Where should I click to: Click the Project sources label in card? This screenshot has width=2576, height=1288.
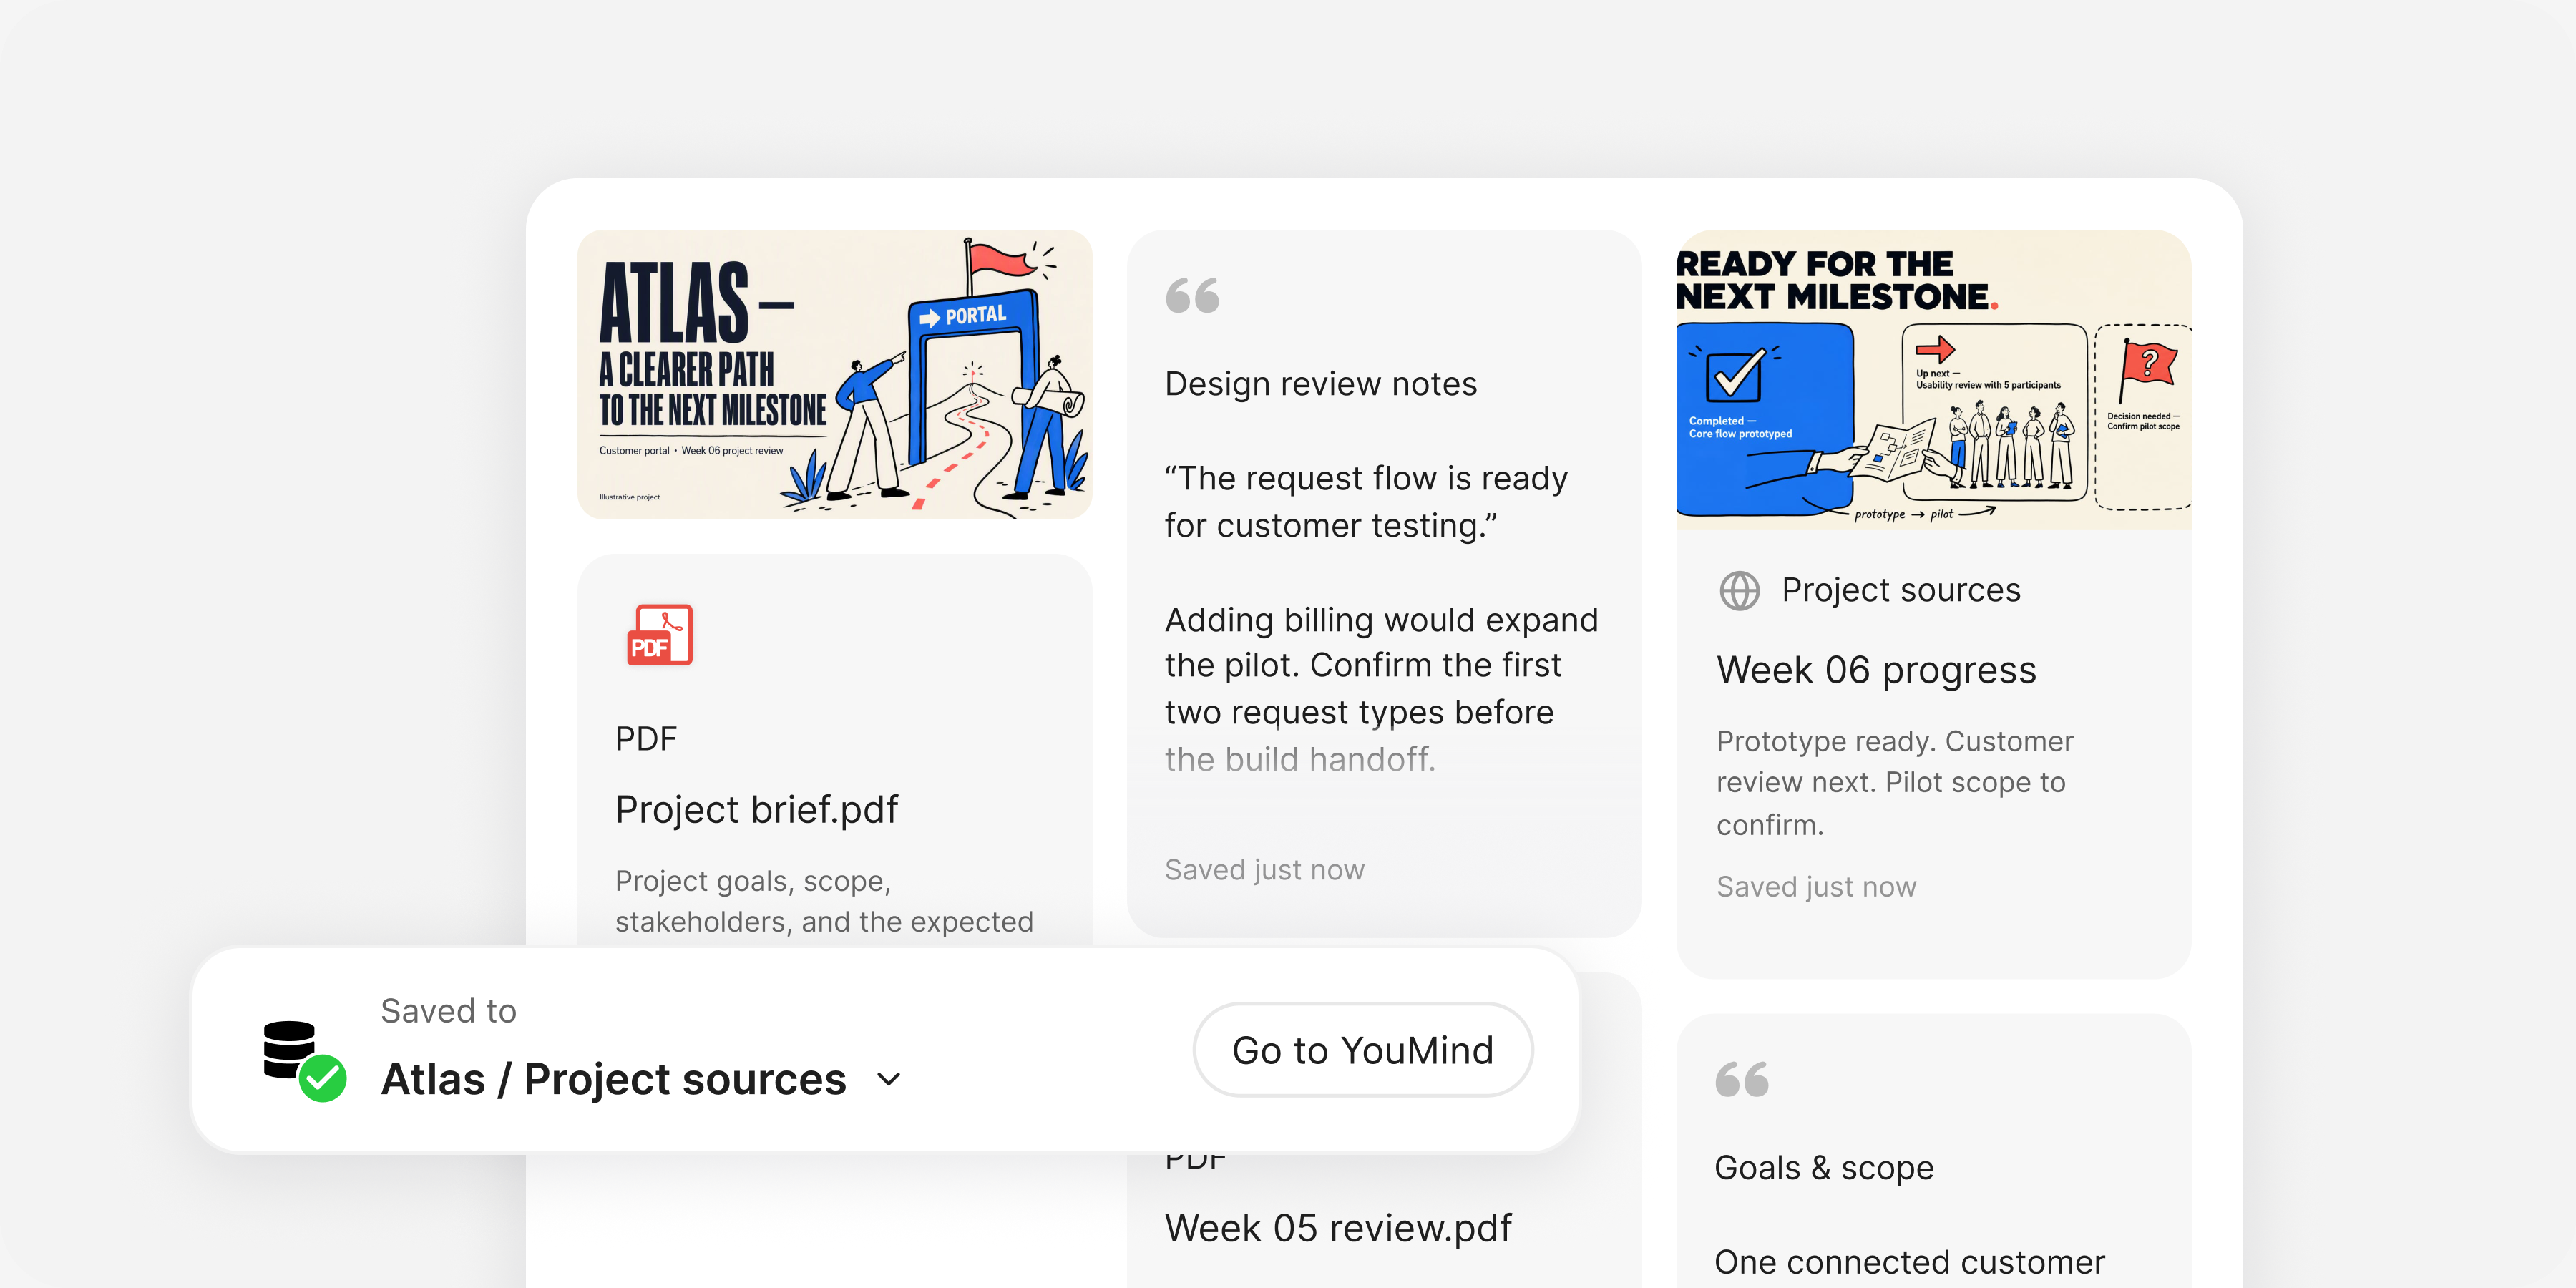tap(1901, 590)
